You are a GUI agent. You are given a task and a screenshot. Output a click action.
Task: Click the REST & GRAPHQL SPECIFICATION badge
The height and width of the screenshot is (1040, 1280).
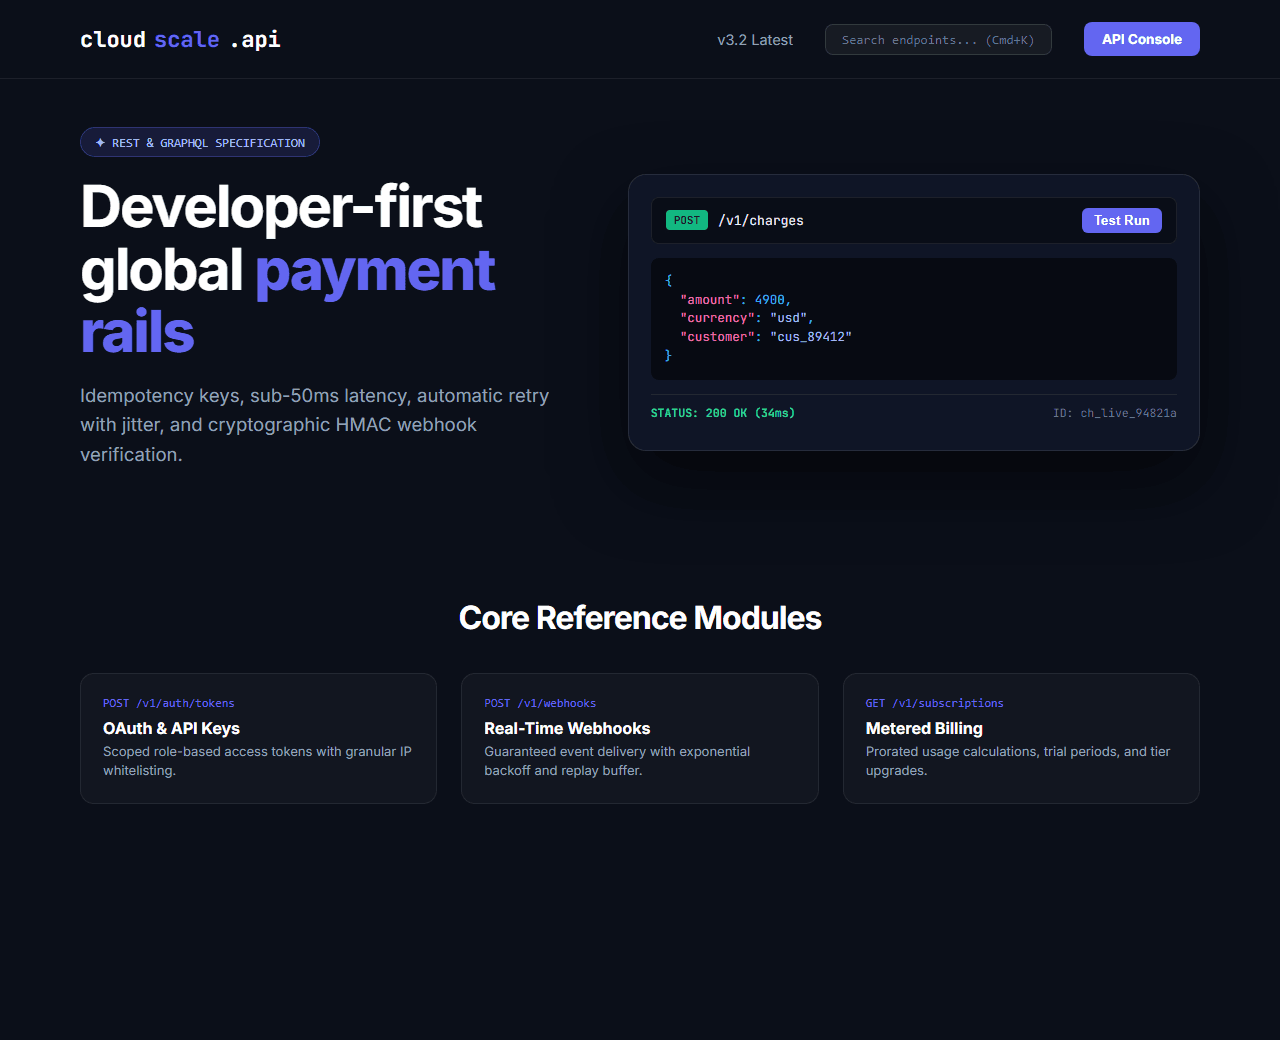[x=200, y=142]
